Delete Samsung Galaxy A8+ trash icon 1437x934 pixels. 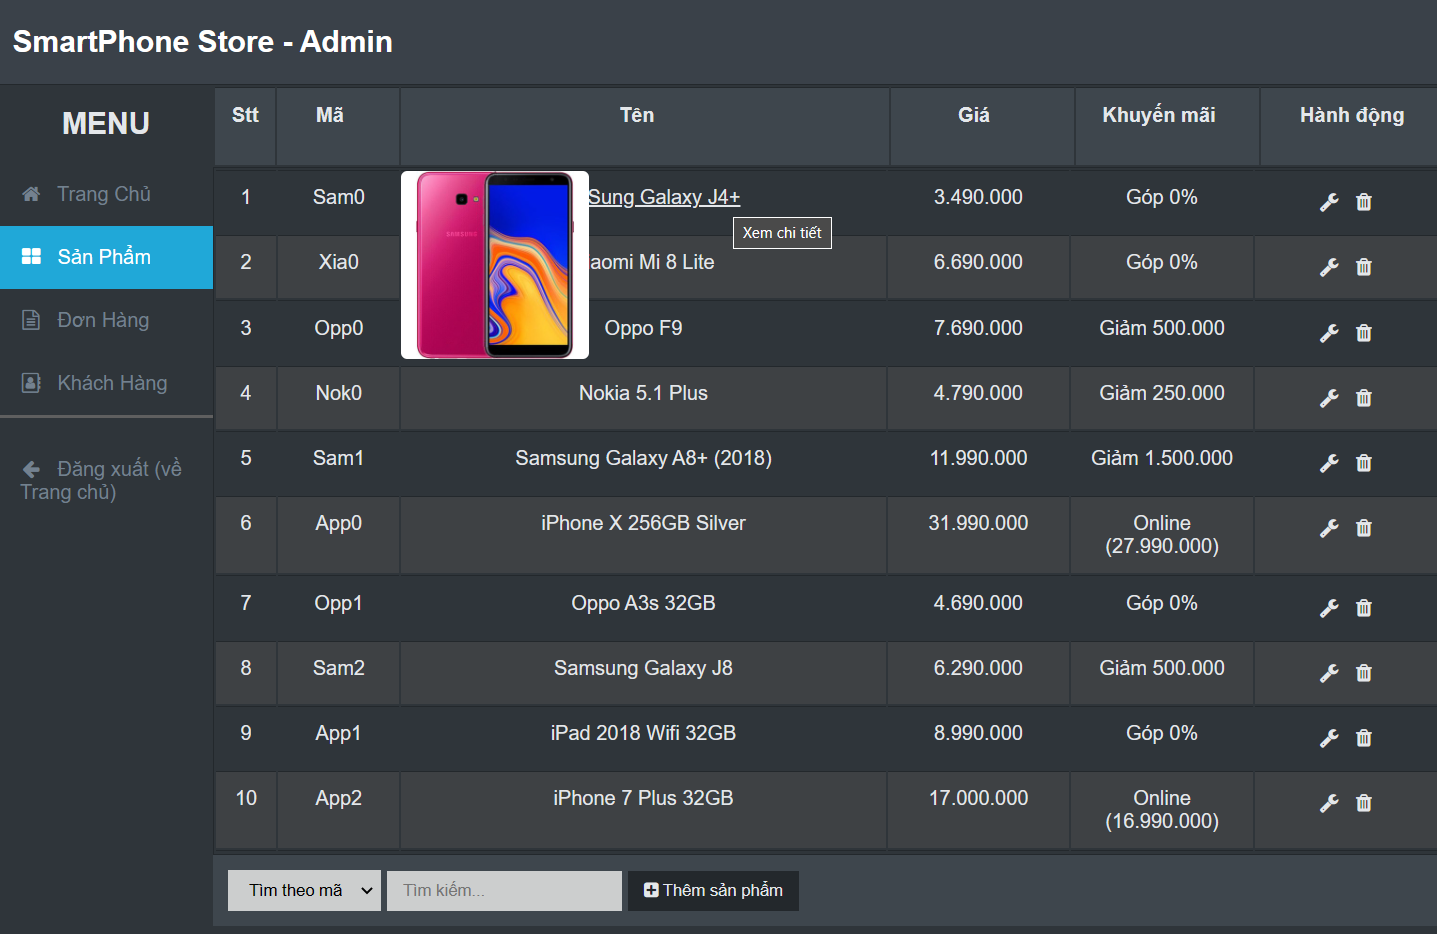pyautogui.click(x=1364, y=463)
